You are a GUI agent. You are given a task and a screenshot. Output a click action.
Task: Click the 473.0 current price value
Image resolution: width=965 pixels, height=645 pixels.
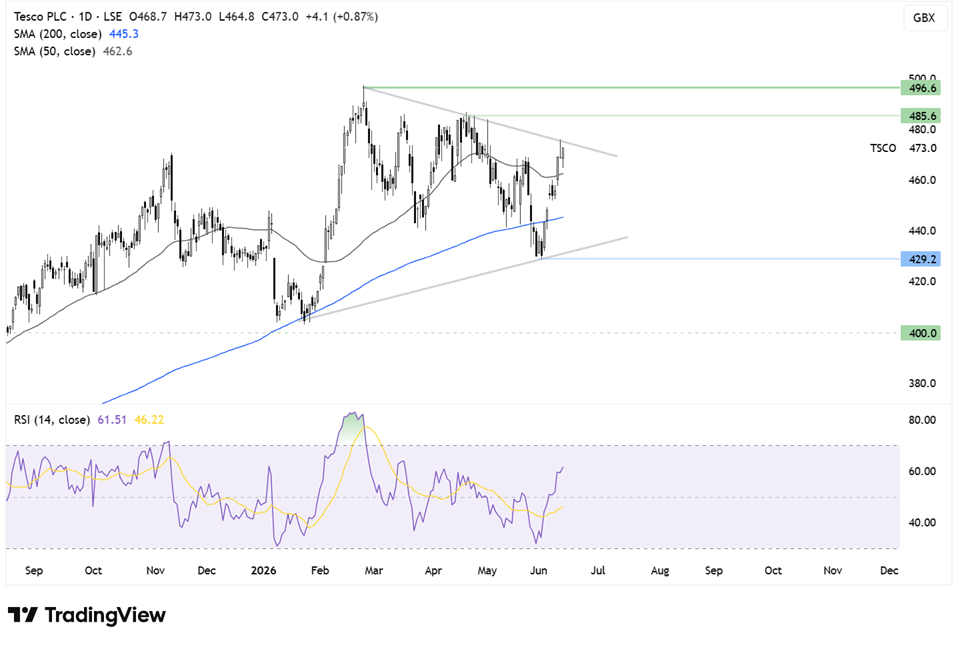(923, 148)
